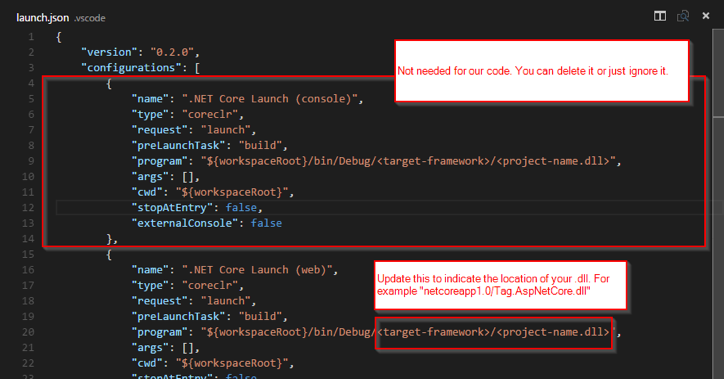Viewport: 724px width, 379px height.
Task: Click line number 4 in the gutter
Action: (31, 84)
